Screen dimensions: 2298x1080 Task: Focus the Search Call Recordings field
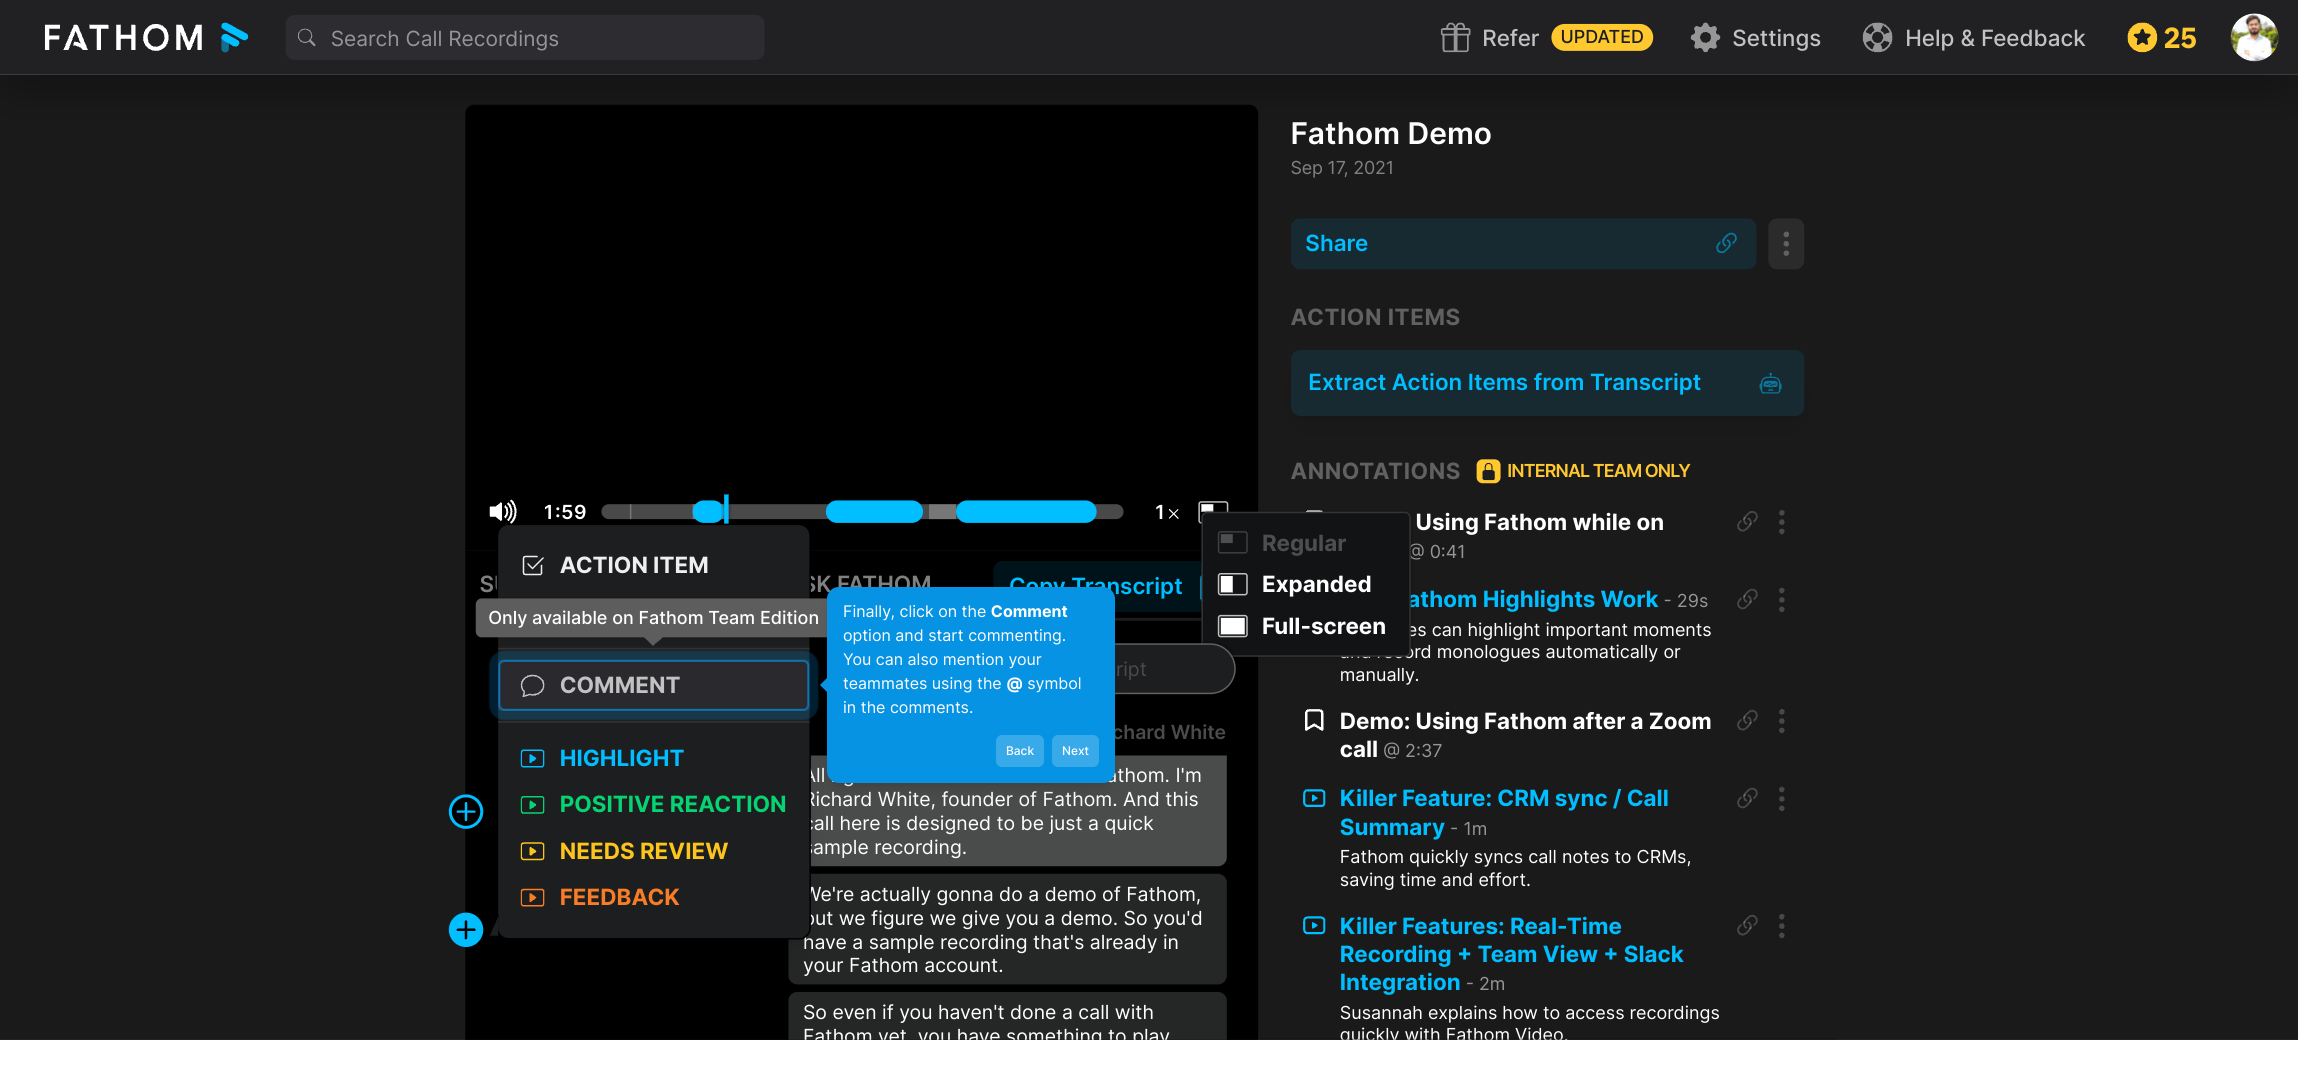tap(525, 38)
